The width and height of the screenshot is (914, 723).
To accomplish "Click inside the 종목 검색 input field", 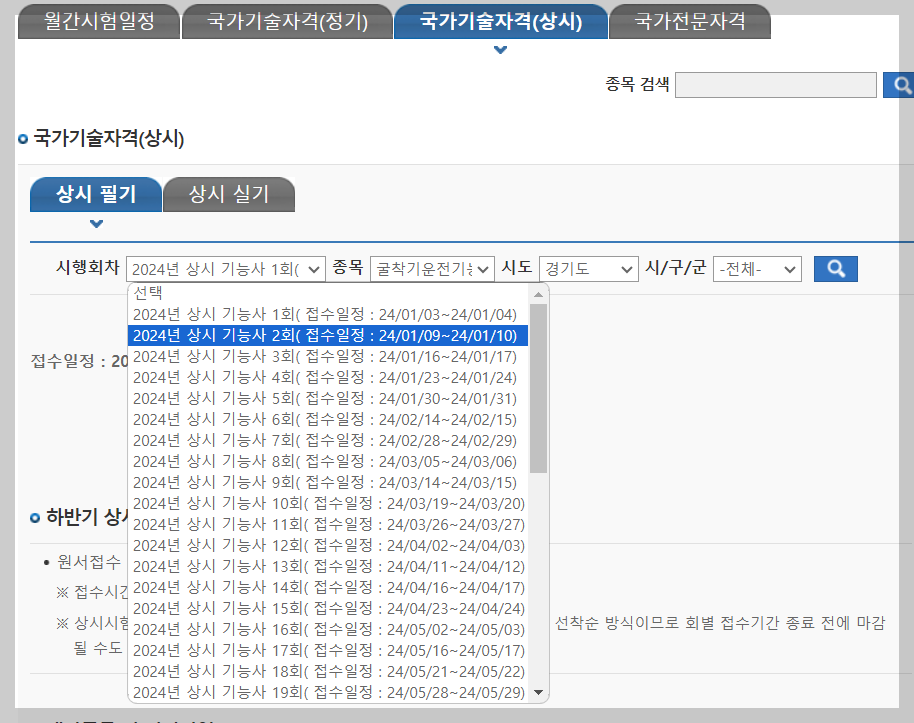I will (775, 85).
